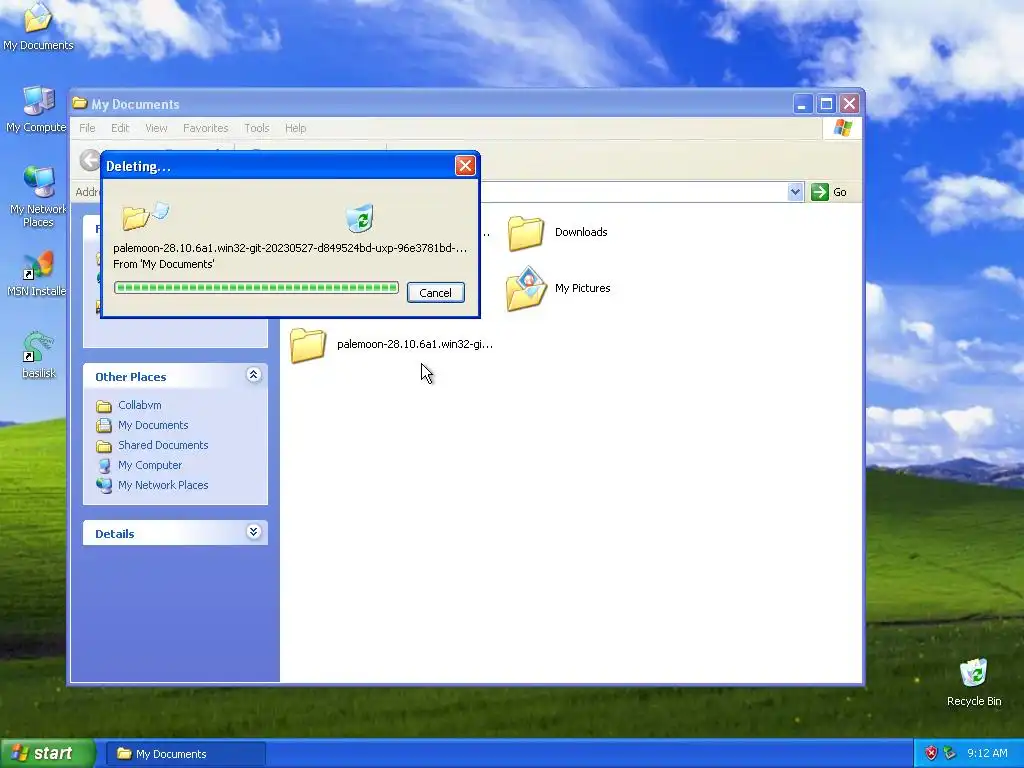Viewport: 1024px width, 768px height.
Task: Open the Tools menu
Action: [257, 128]
